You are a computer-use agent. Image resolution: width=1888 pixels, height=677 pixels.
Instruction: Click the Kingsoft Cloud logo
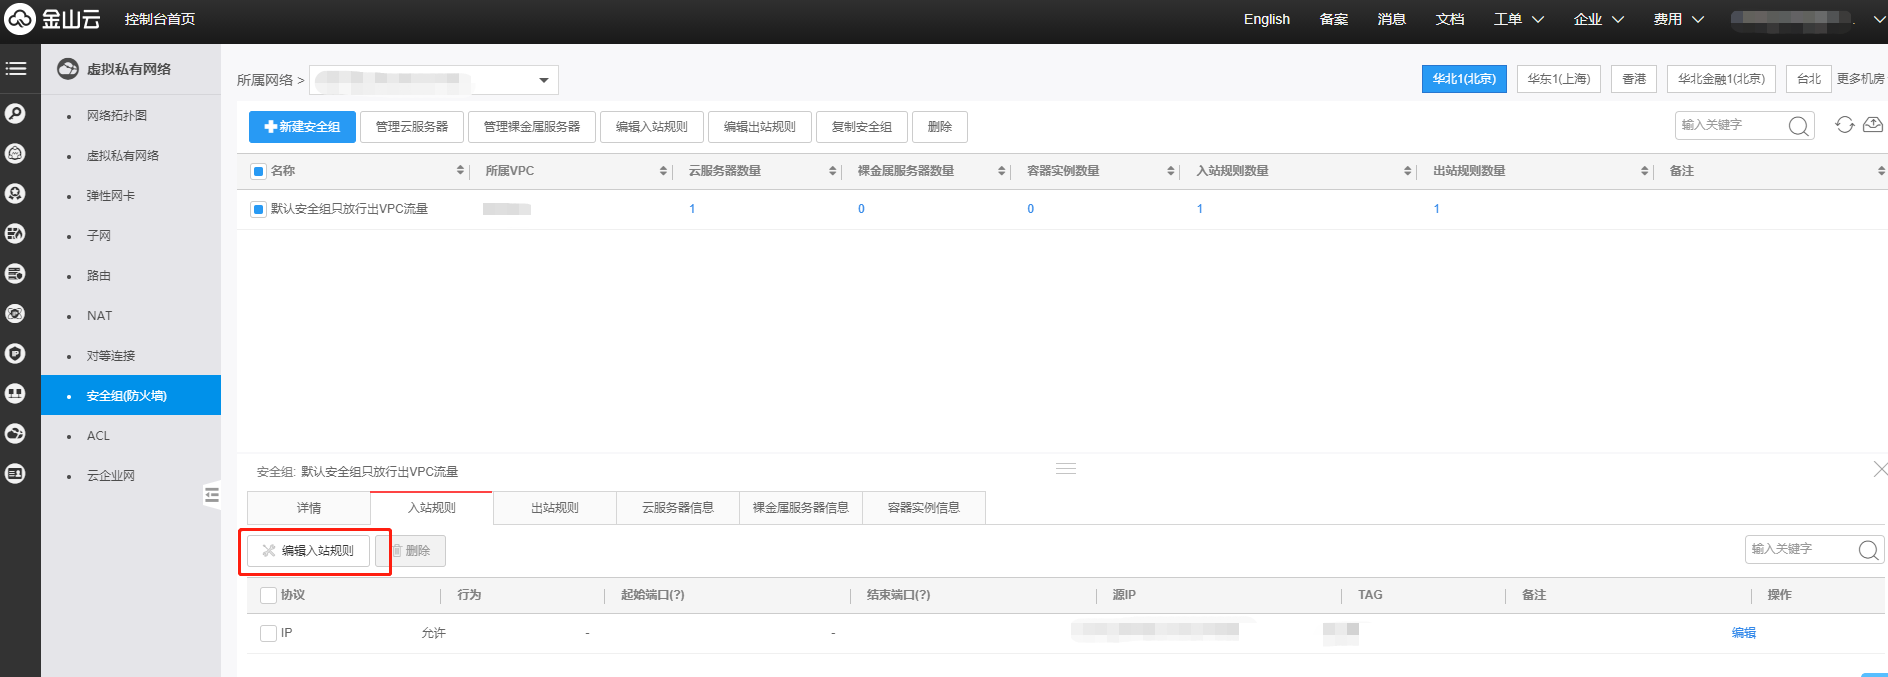[52, 19]
